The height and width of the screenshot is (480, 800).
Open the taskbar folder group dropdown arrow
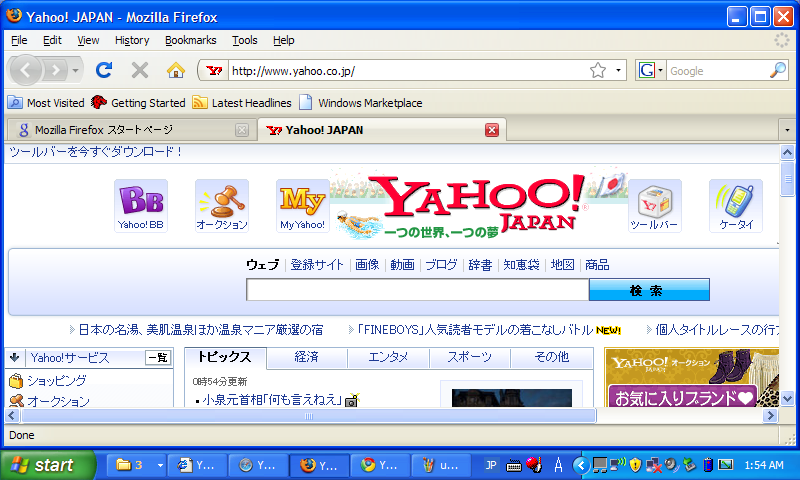(x=160, y=465)
